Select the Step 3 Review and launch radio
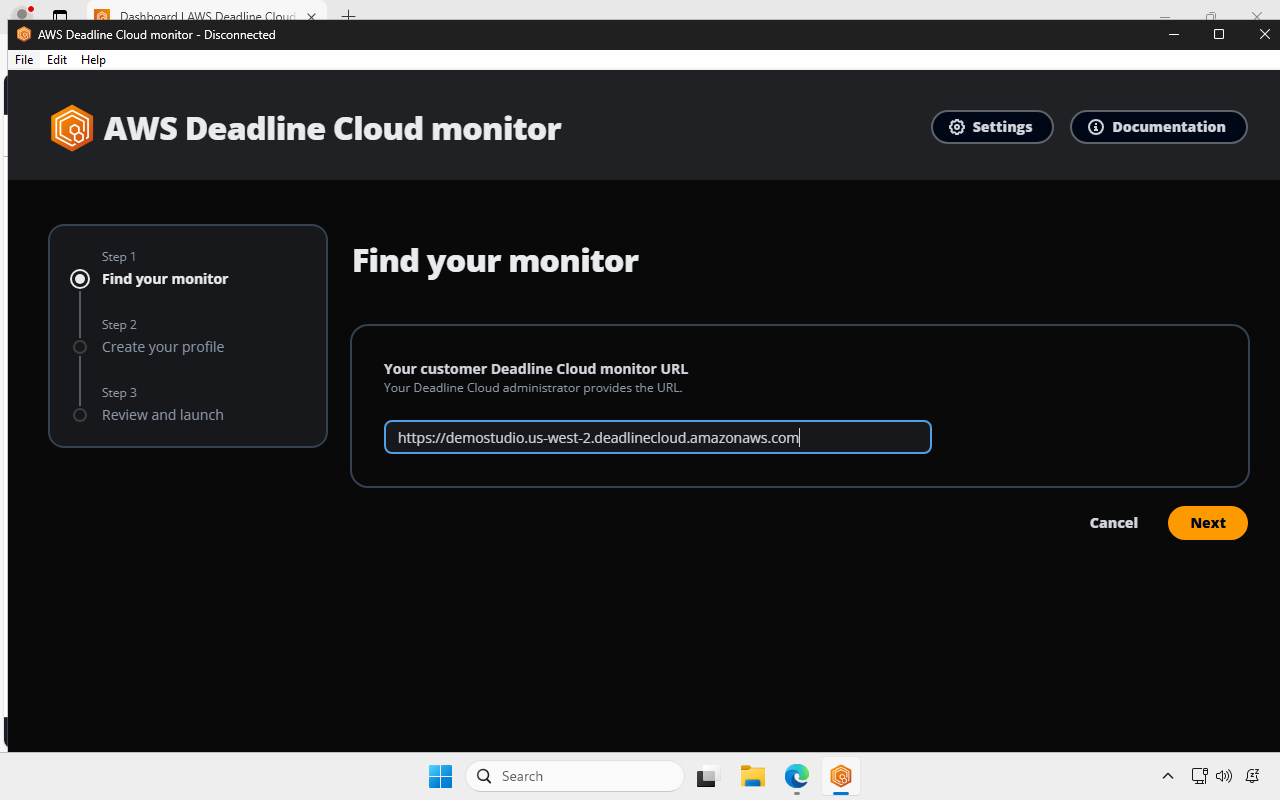This screenshot has width=1280, height=800. [79, 415]
